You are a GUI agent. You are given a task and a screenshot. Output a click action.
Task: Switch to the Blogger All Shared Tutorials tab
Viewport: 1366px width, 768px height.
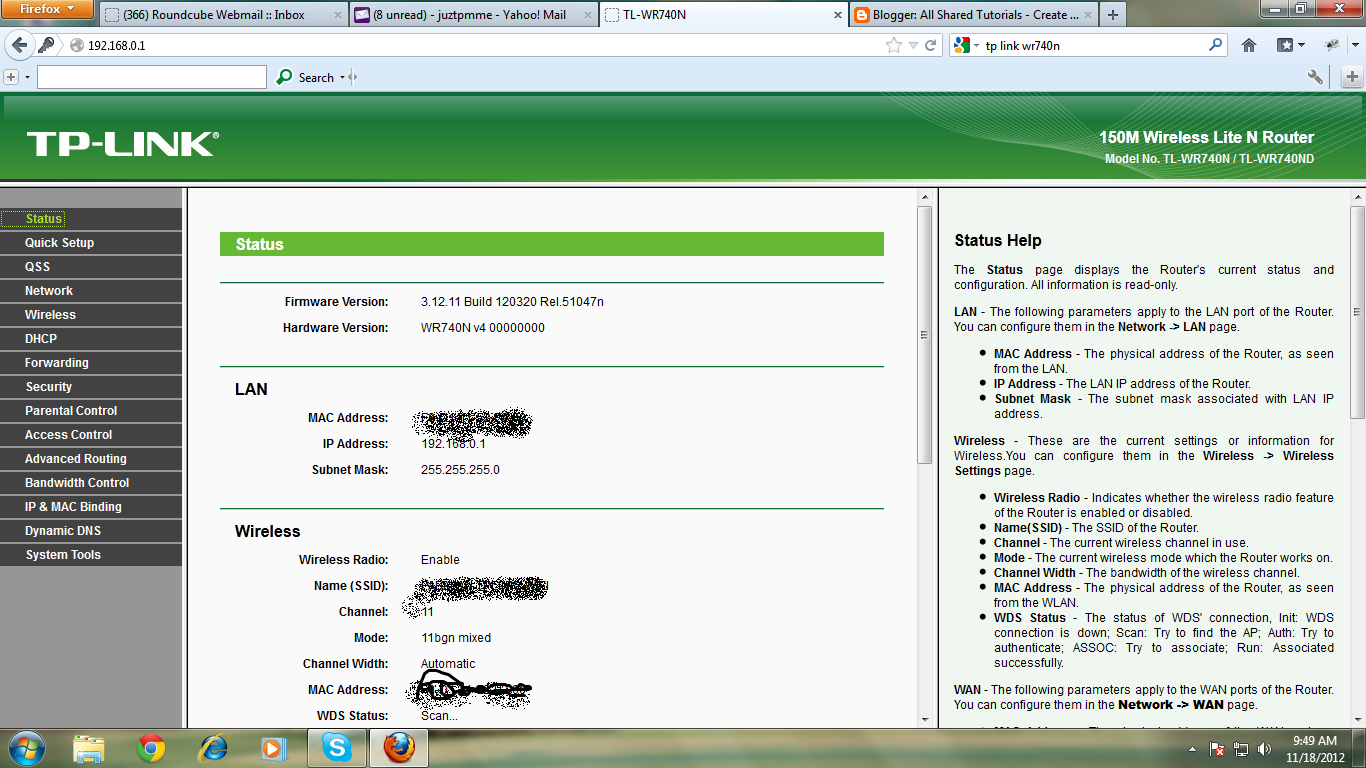[x=973, y=15]
